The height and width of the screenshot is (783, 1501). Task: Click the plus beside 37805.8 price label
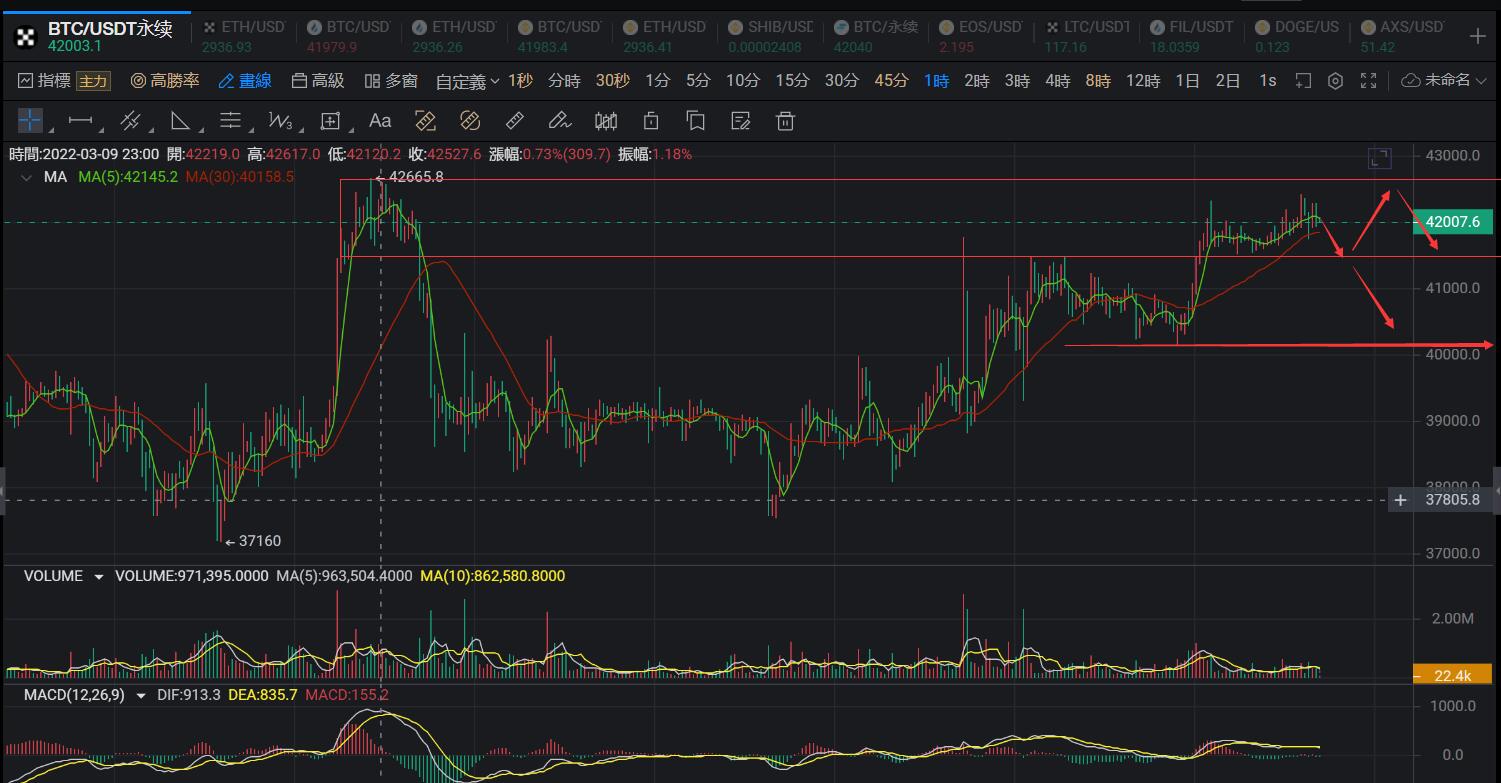1401,499
